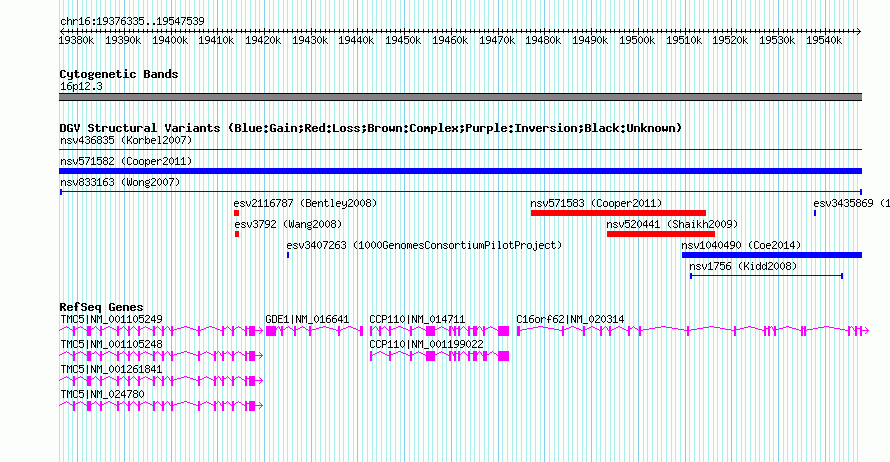Click the esv3435869 variant label
The height and width of the screenshot is (462, 890).
pyautogui.click(x=851, y=203)
